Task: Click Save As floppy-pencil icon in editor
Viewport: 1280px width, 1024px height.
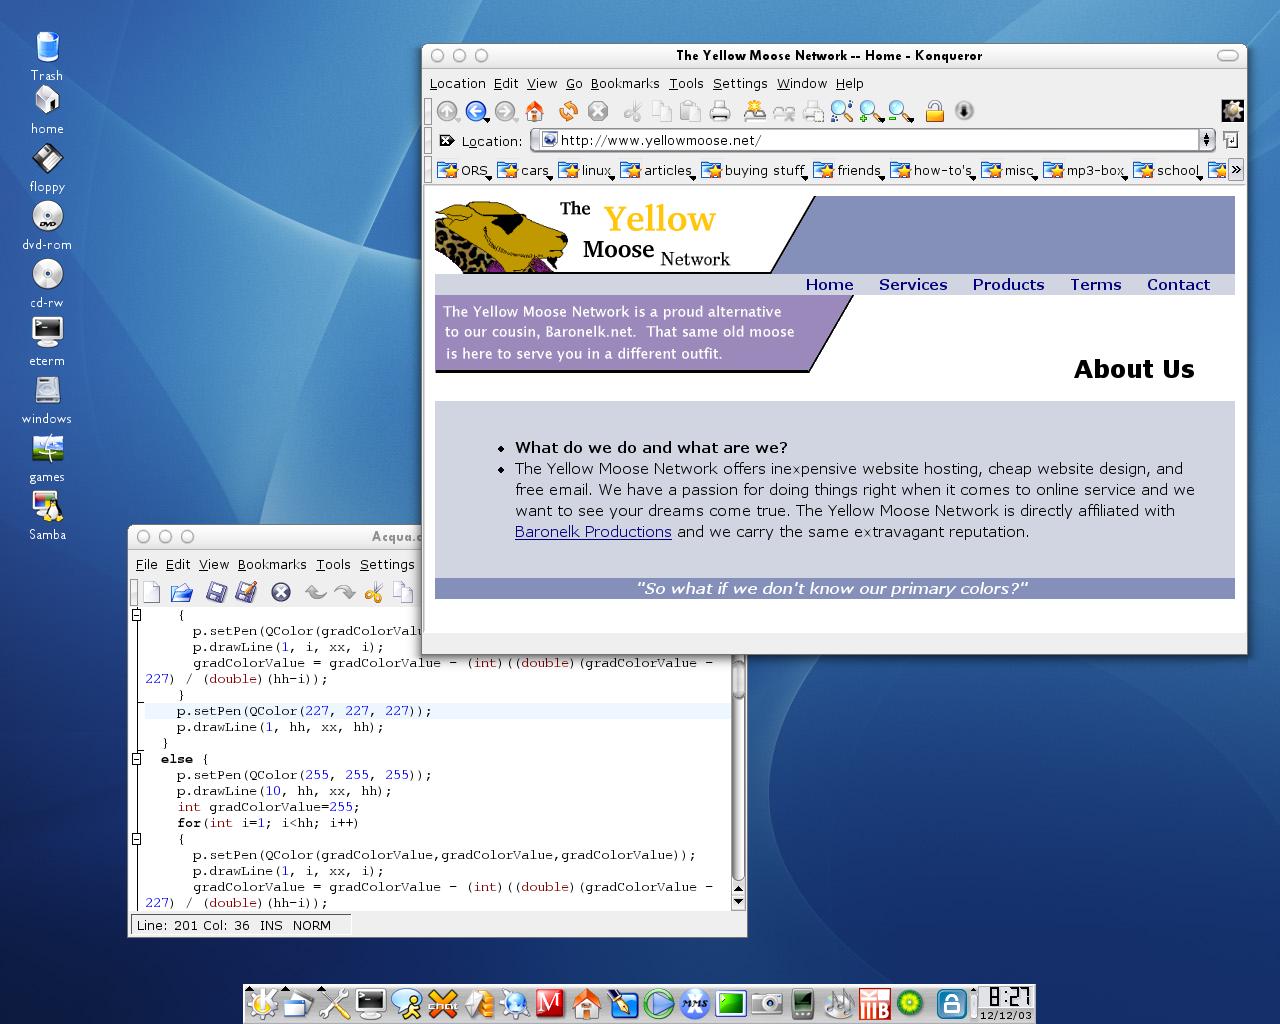Action: click(x=246, y=592)
